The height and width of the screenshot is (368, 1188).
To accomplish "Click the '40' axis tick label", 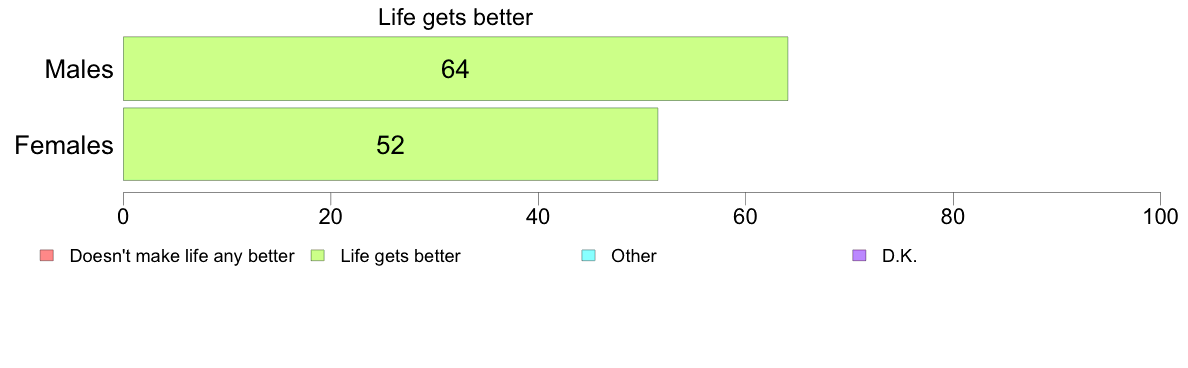I will click(x=538, y=217).
